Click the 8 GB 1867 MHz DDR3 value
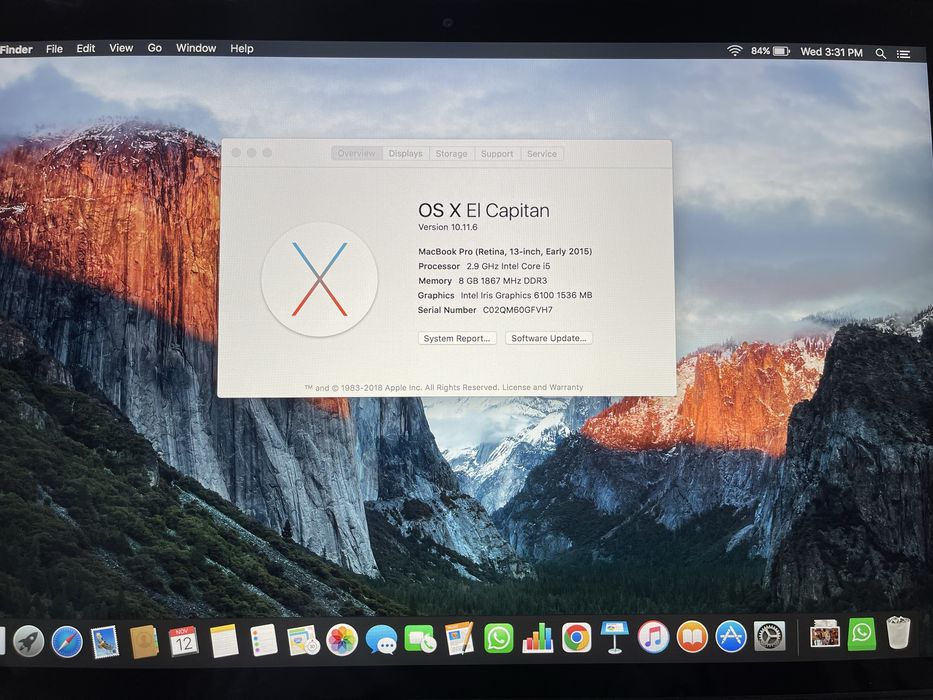The width and height of the screenshot is (933, 700). point(502,280)
